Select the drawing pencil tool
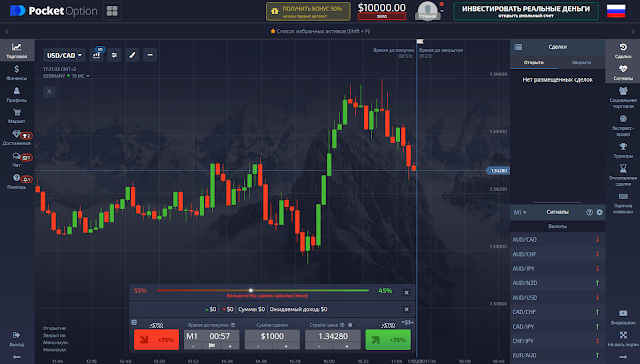This screenshot has width=640, height=364. (132, 55)
